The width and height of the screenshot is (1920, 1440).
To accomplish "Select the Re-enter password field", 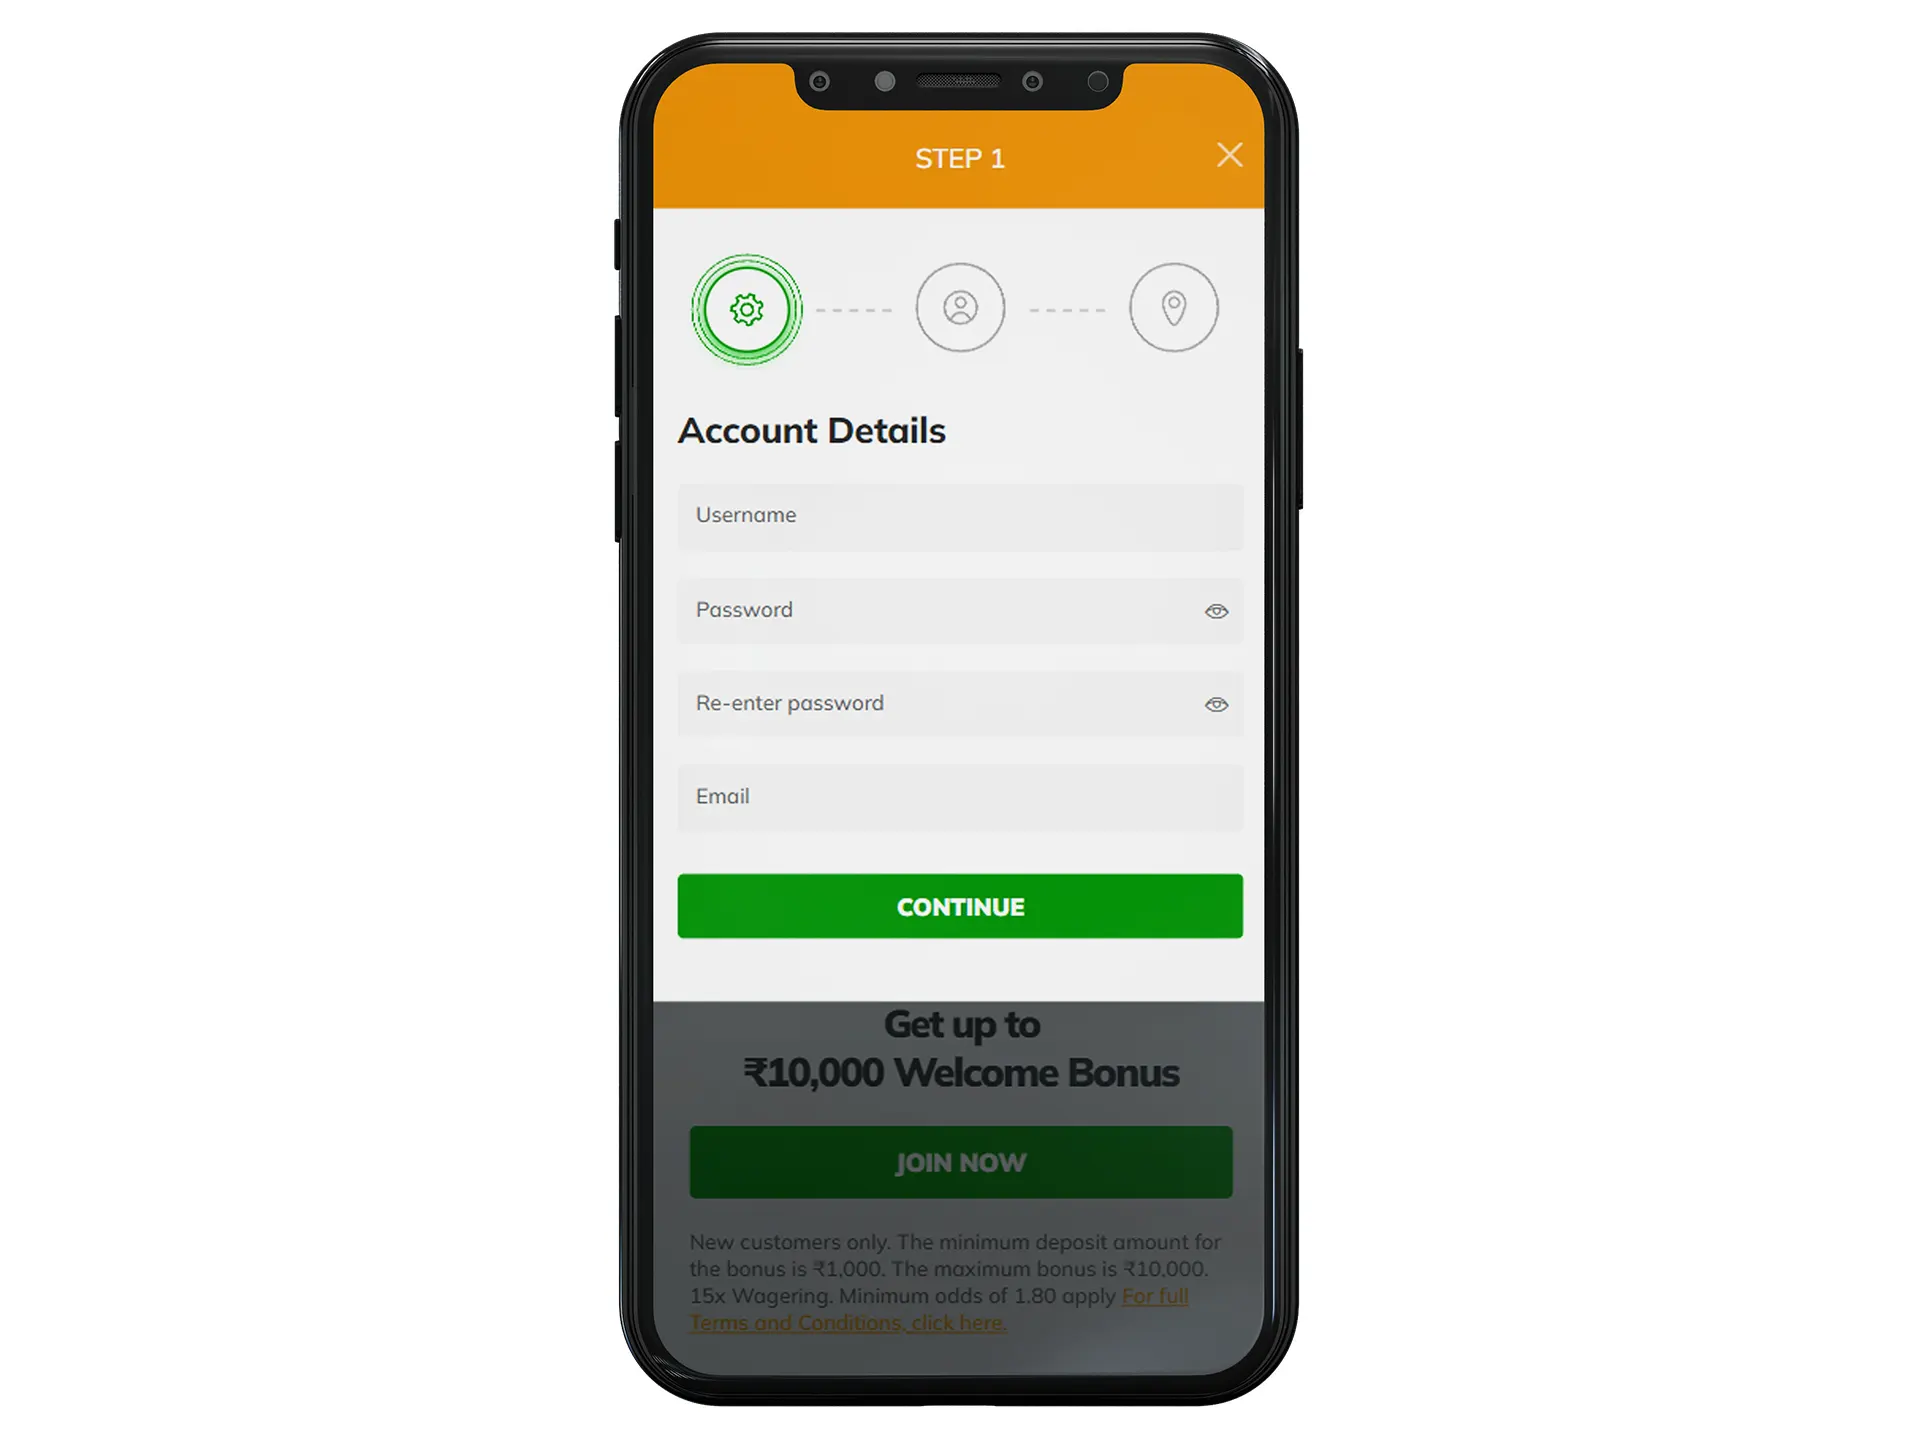I will (960, 702).
